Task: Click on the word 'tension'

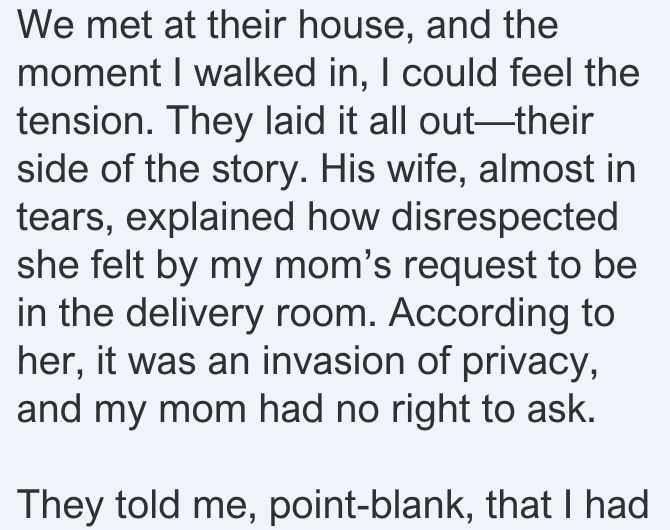Action: click(85, 121)
